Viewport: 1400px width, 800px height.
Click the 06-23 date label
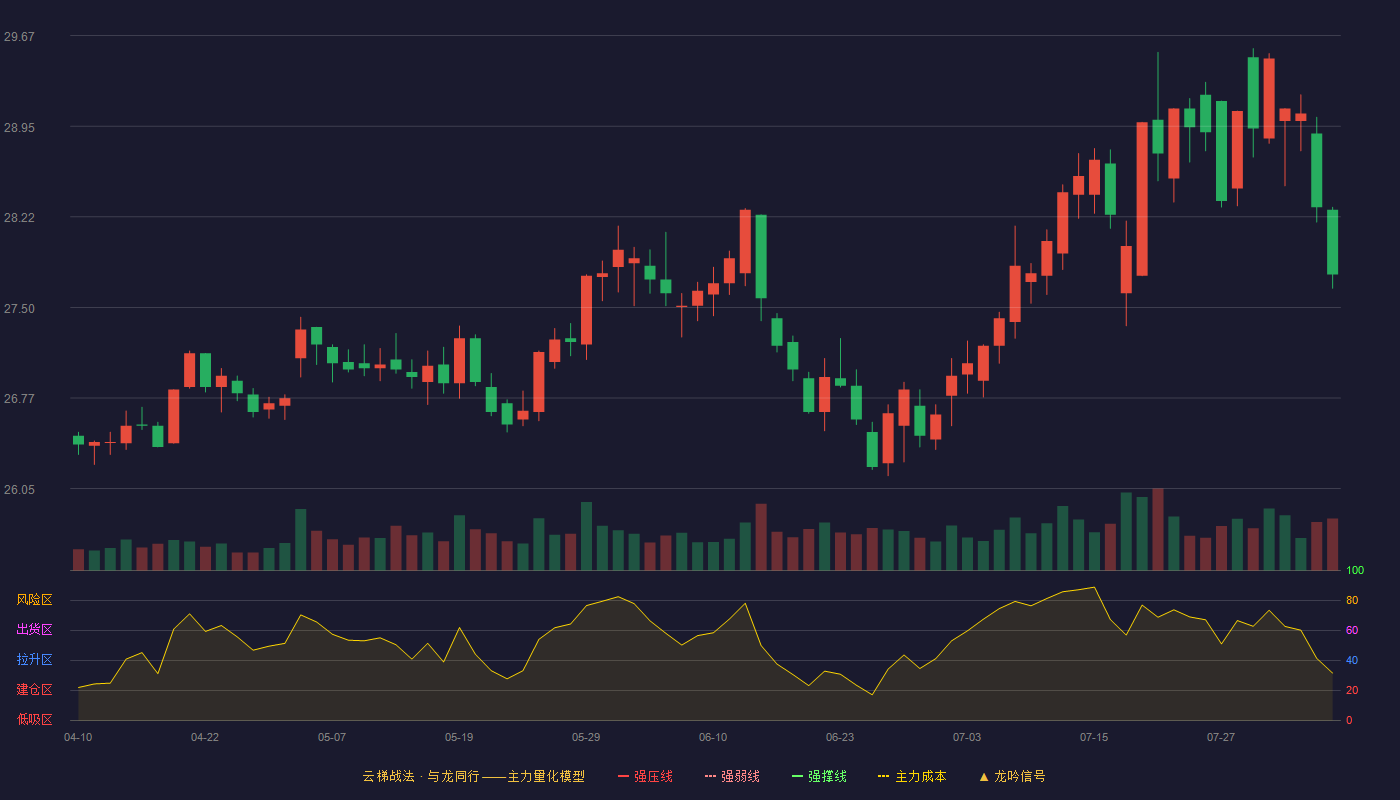840,737
